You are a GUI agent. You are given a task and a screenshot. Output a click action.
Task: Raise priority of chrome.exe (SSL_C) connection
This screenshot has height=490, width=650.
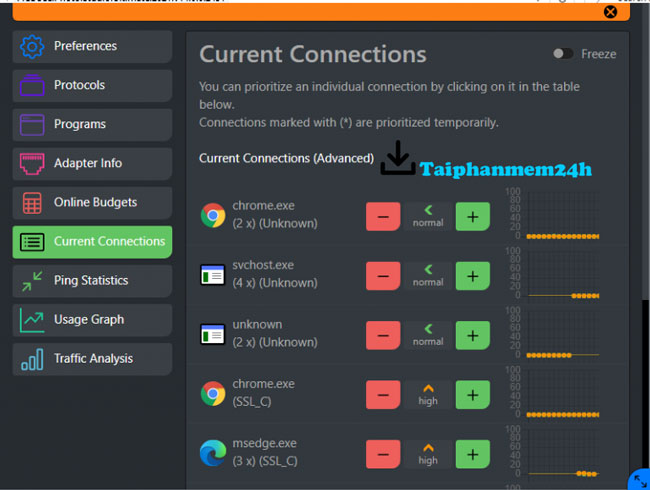pos(473,395)
